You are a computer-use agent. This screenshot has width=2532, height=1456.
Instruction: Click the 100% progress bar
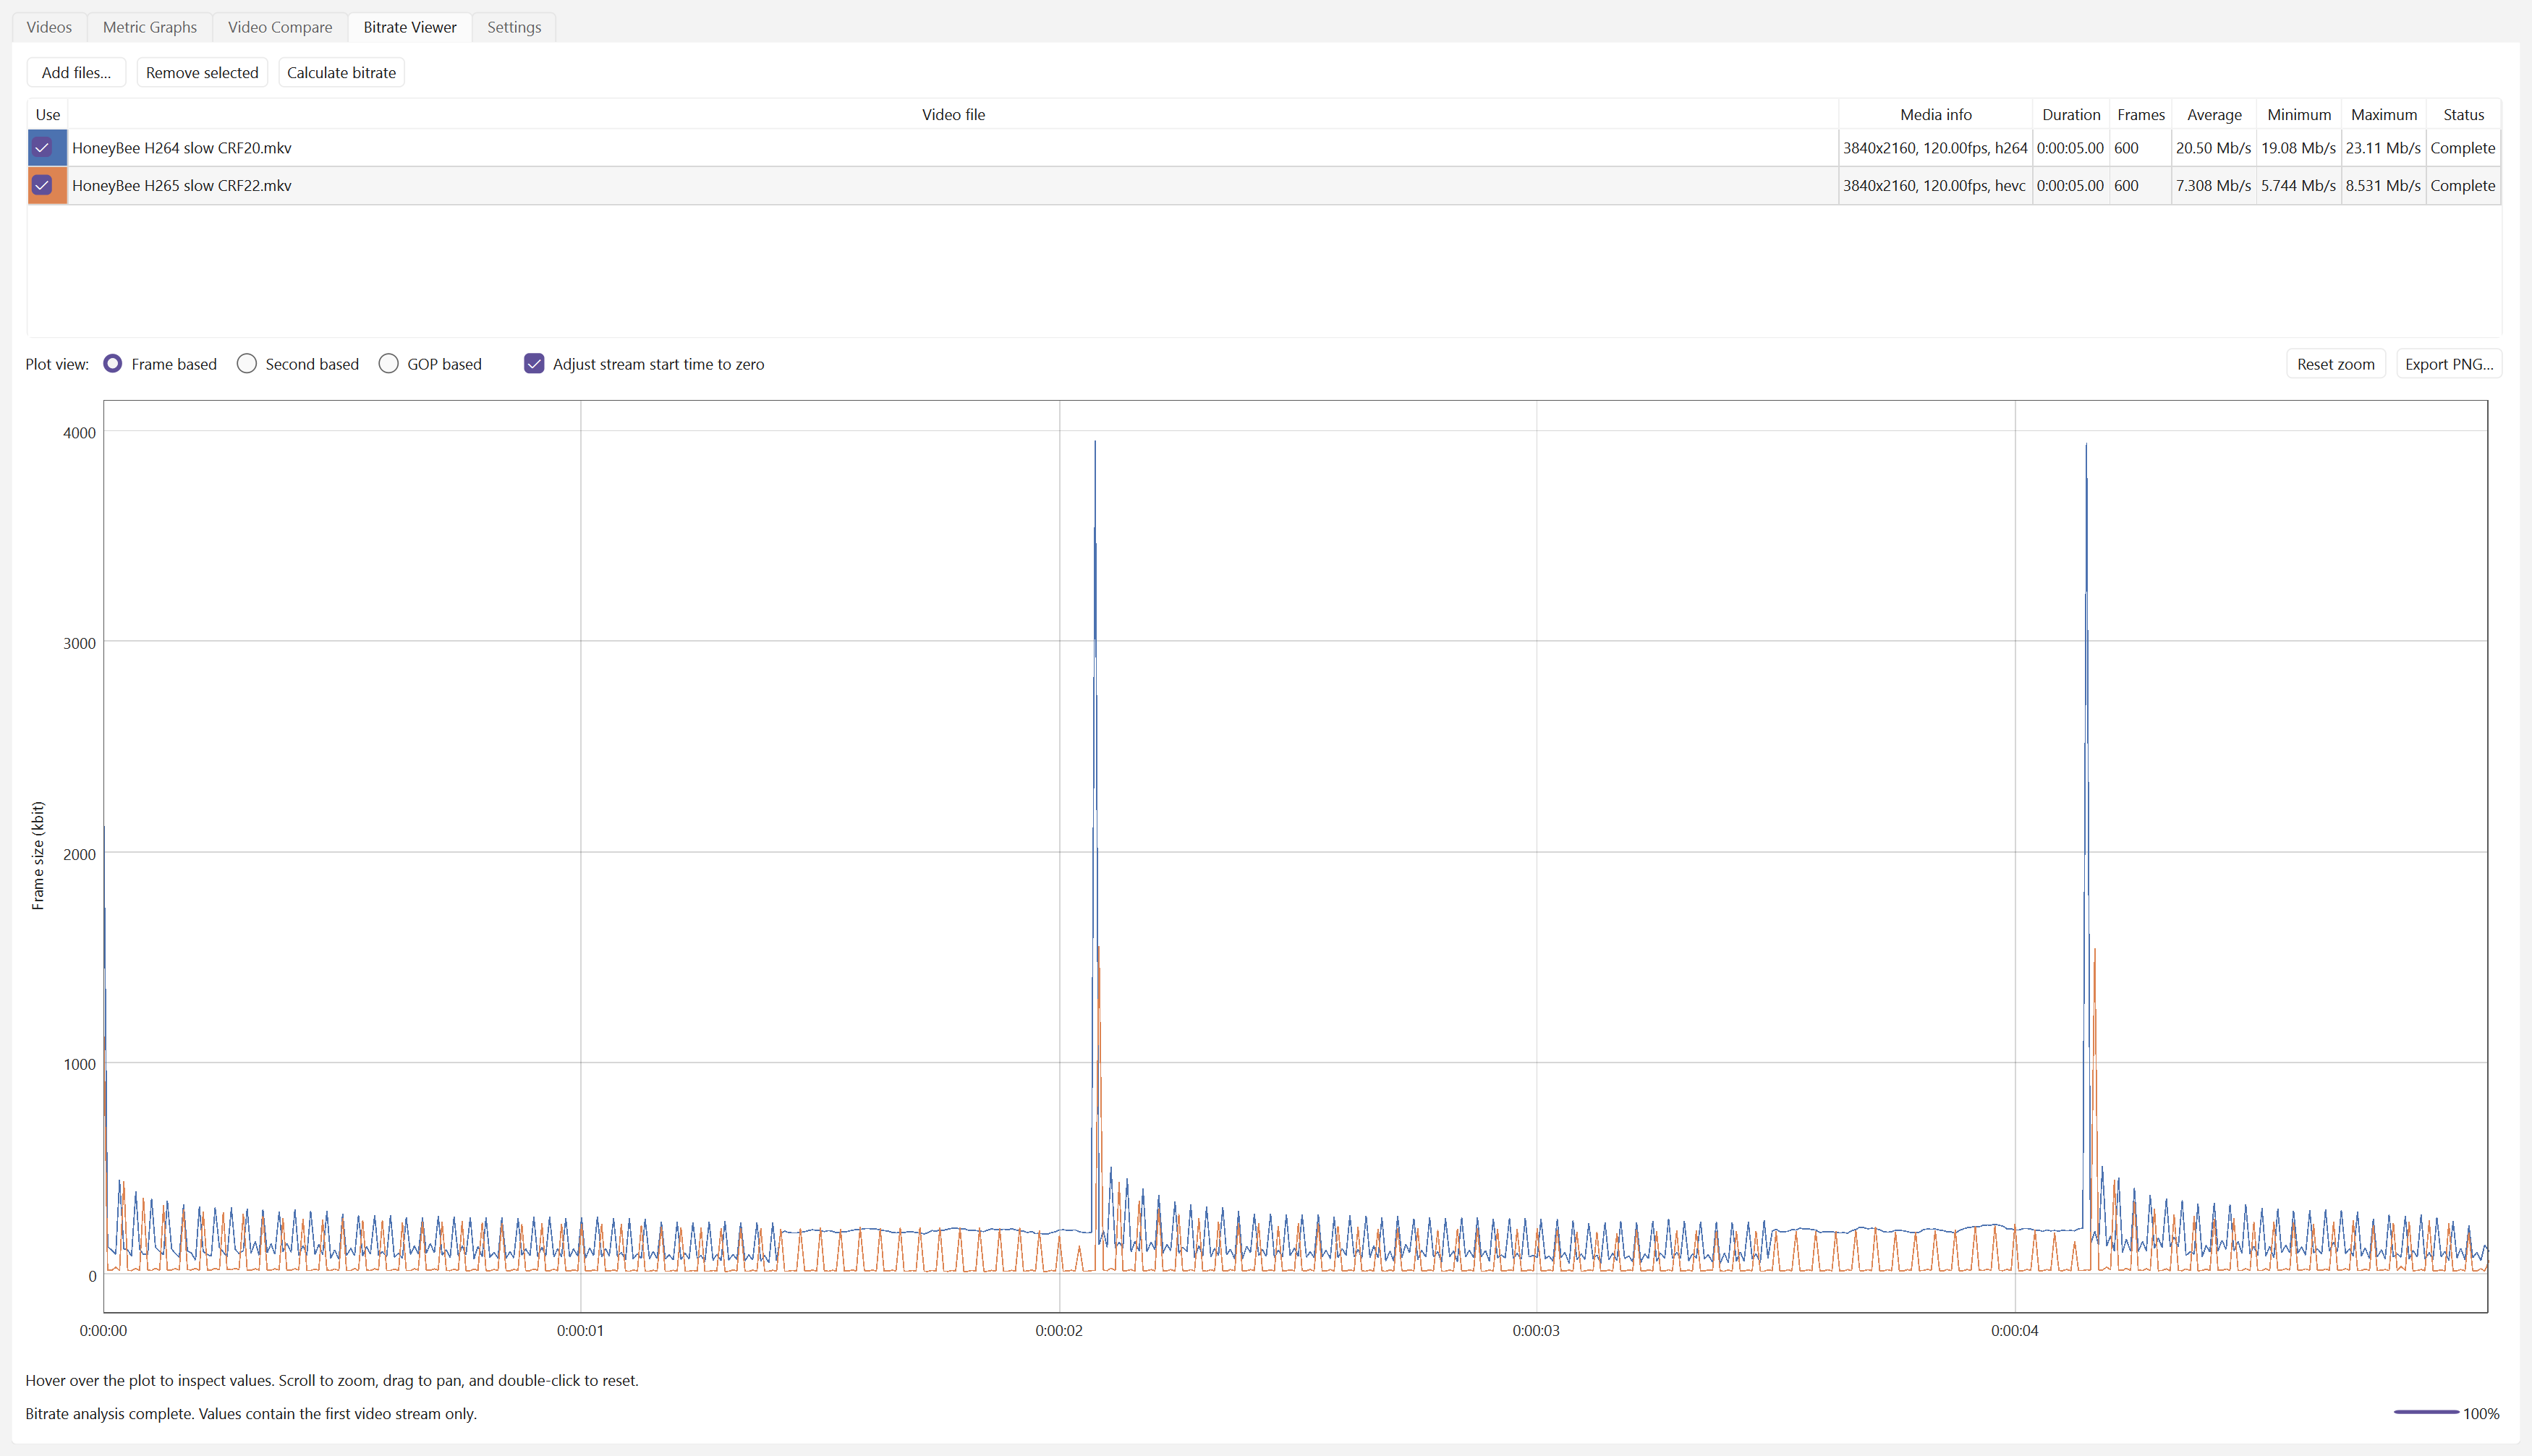2426,1412
